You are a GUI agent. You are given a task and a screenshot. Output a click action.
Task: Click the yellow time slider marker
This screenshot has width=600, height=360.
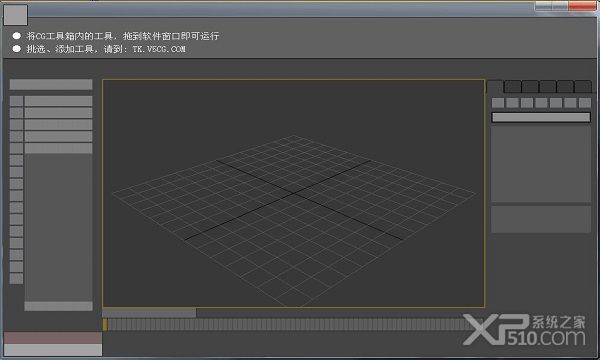tap(105, 324)
